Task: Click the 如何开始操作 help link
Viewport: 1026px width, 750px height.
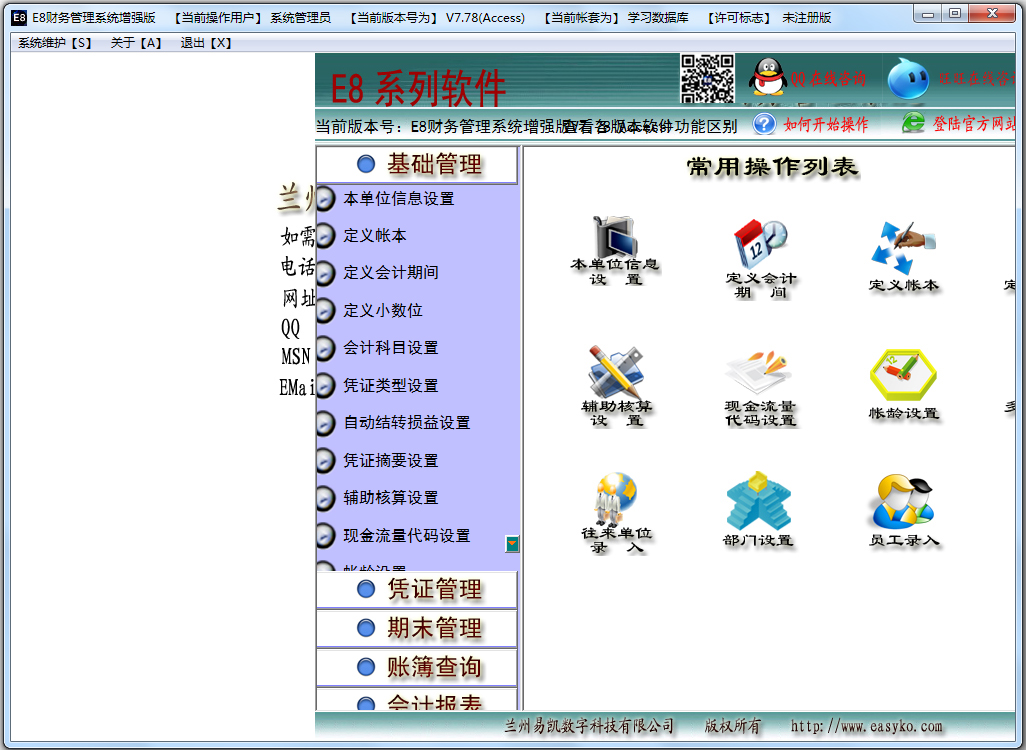Action: (826, 124)
